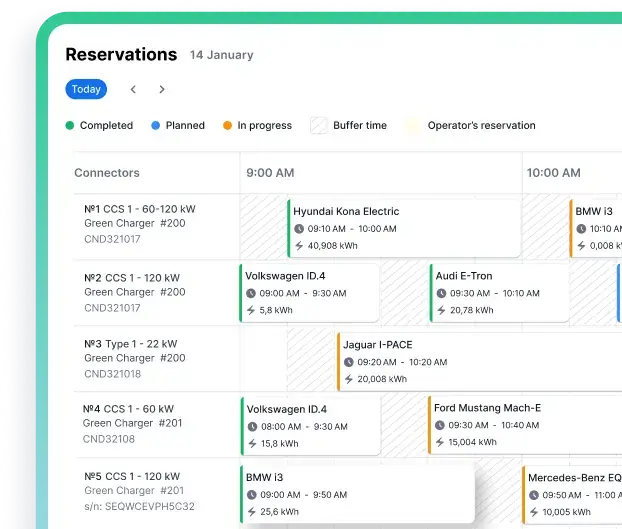This screenshot has width=622, height=529.
Task: Click clock icon in BMW i3 10:10 card
Action: click(581, 229)
